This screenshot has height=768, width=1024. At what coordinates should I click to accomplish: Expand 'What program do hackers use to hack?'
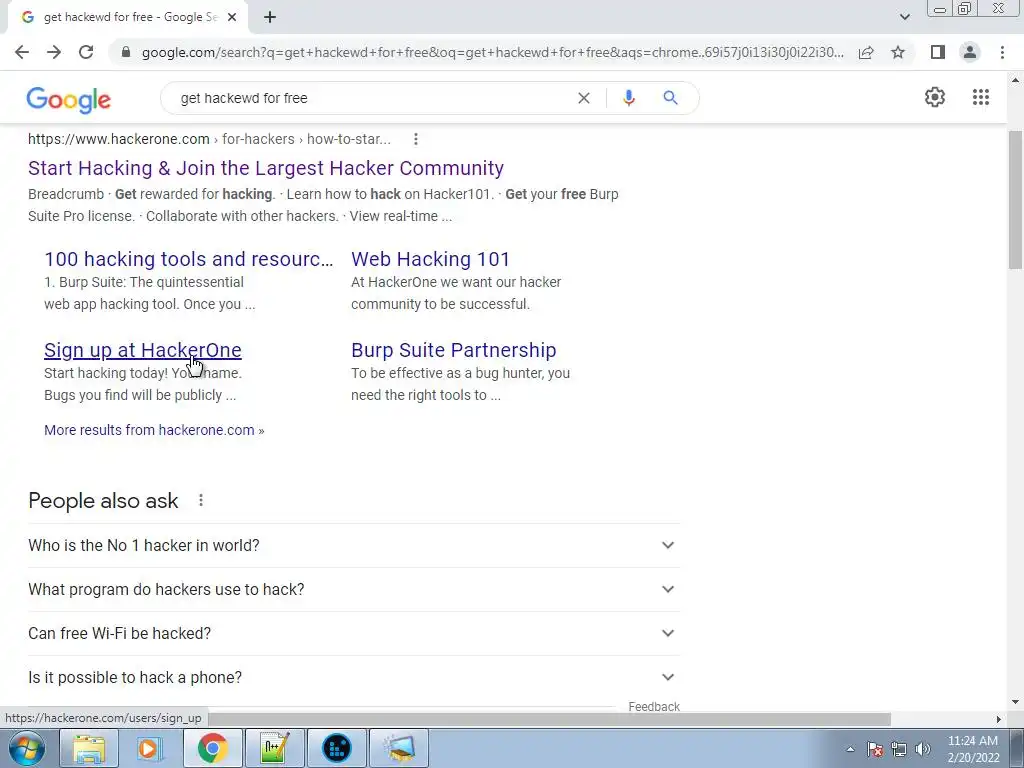tap(353, 589)
